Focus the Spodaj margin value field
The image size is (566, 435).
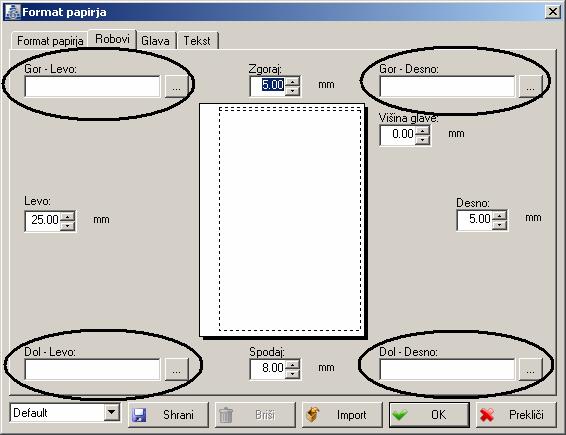(267, 369)
